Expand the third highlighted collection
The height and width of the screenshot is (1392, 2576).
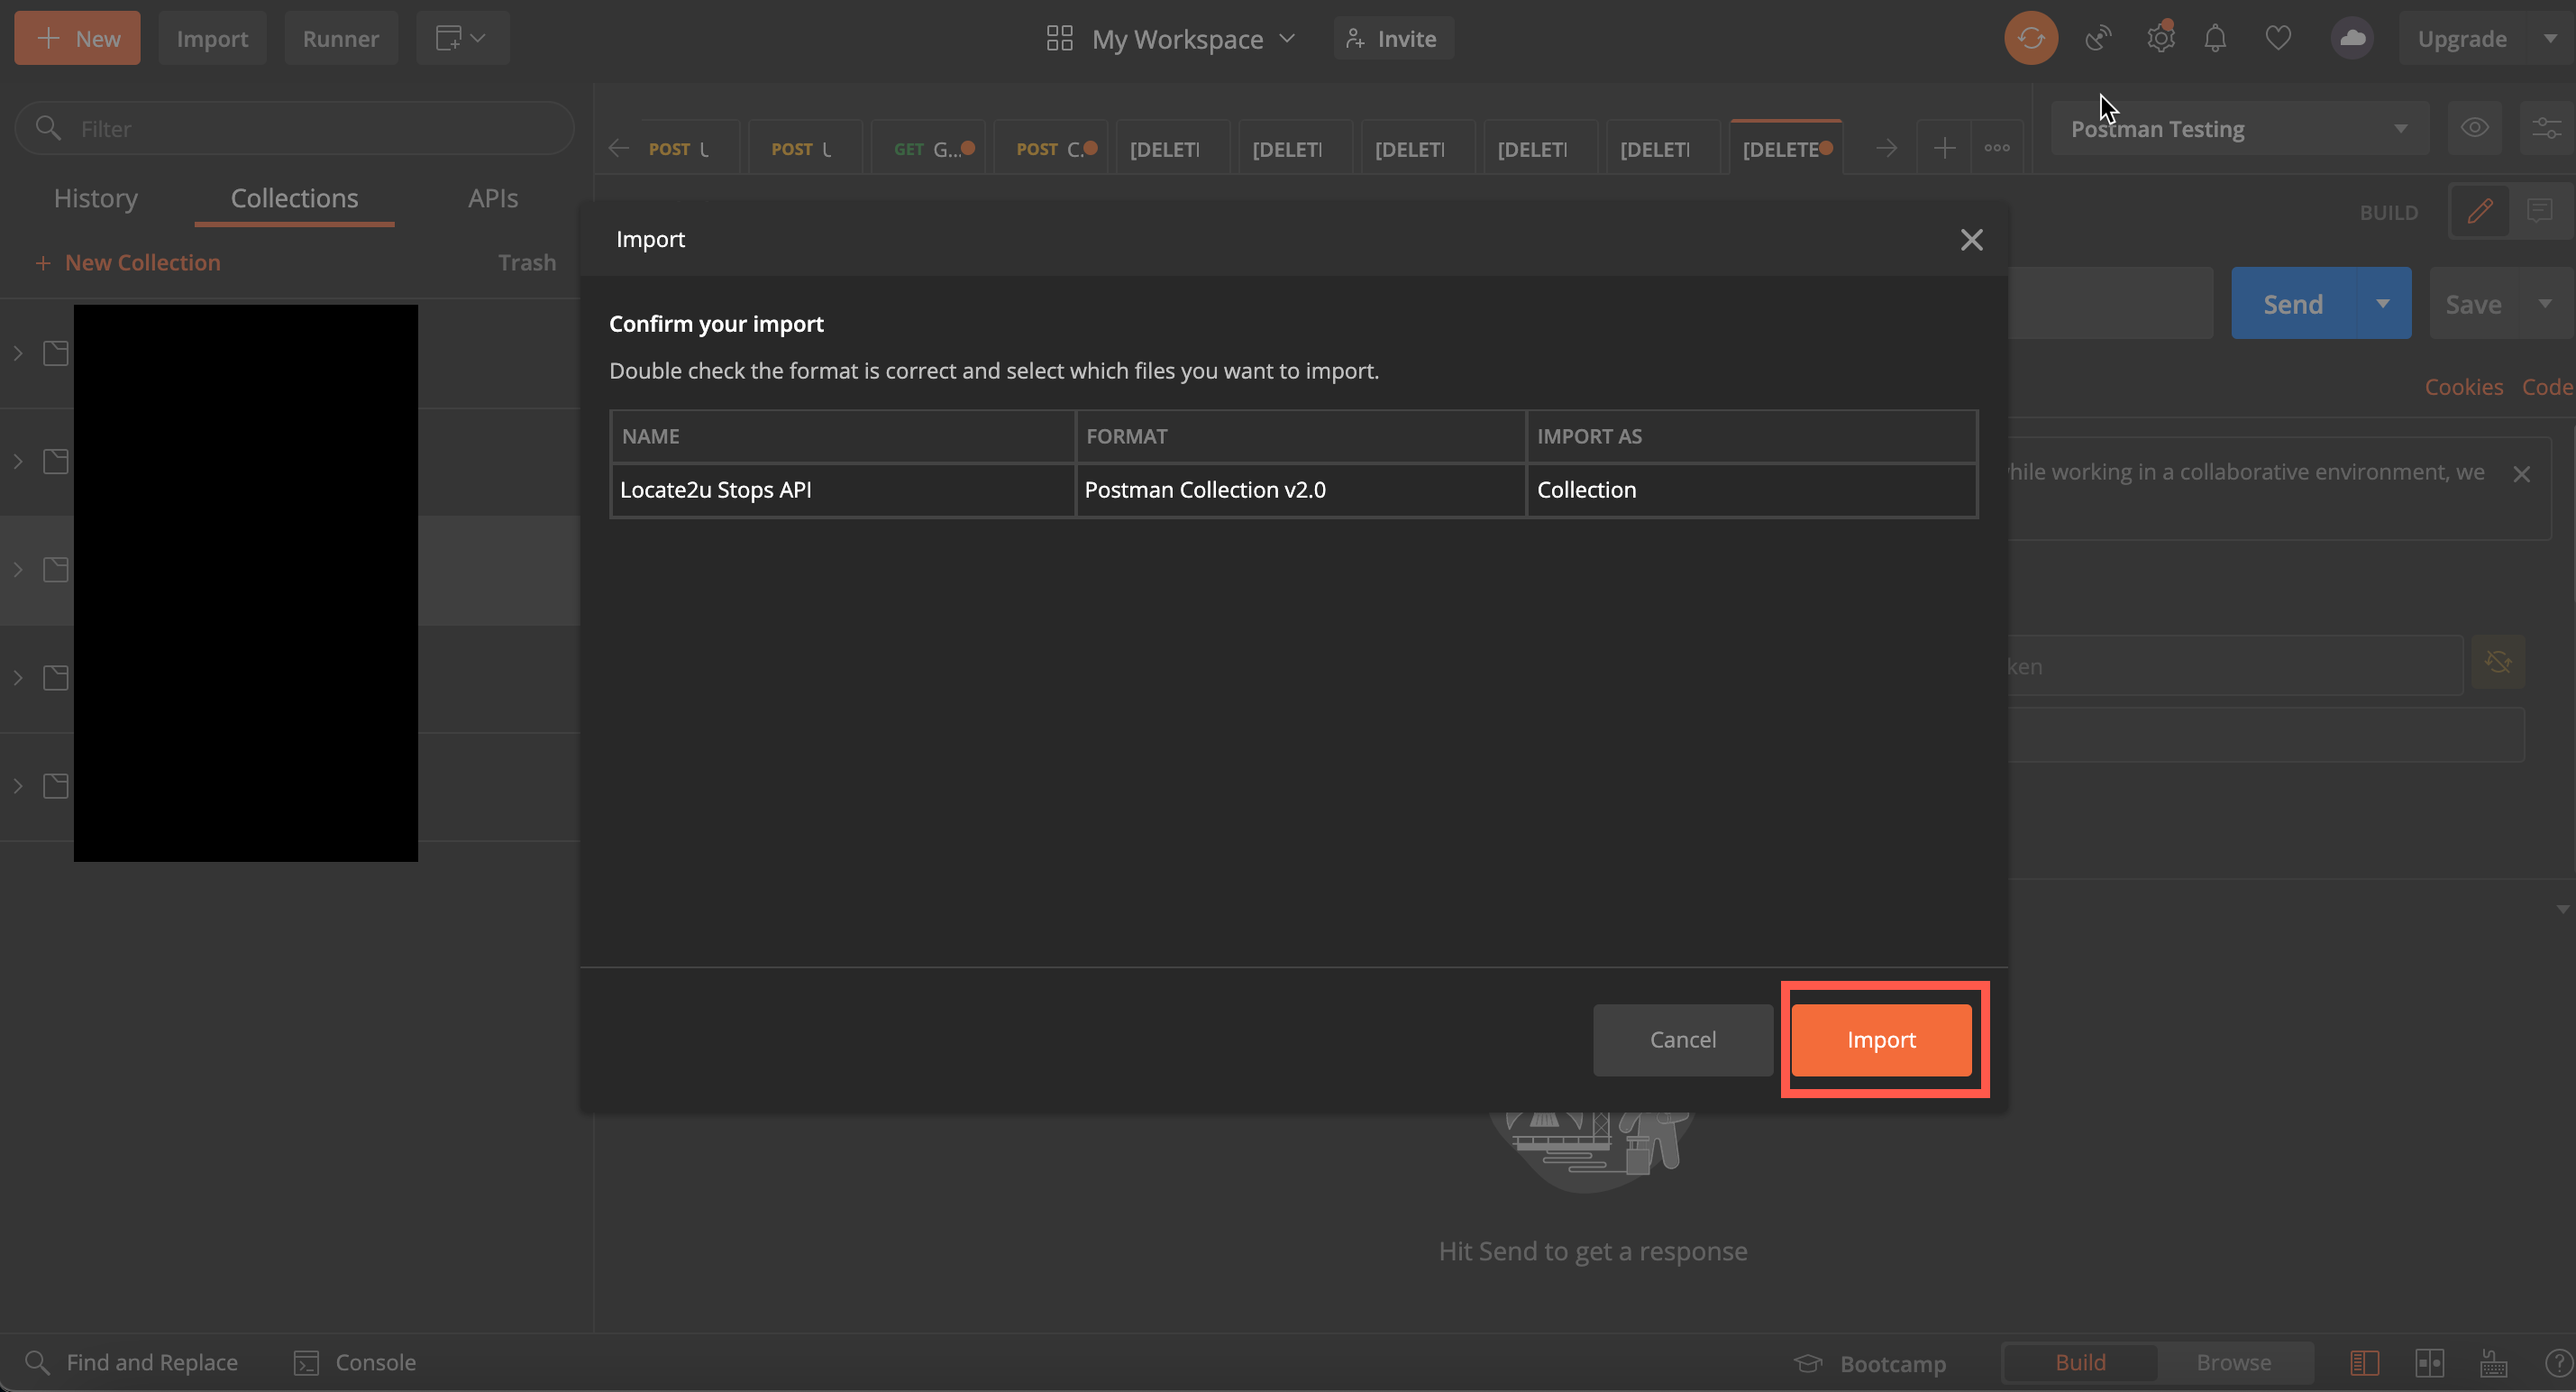[18, 569]
